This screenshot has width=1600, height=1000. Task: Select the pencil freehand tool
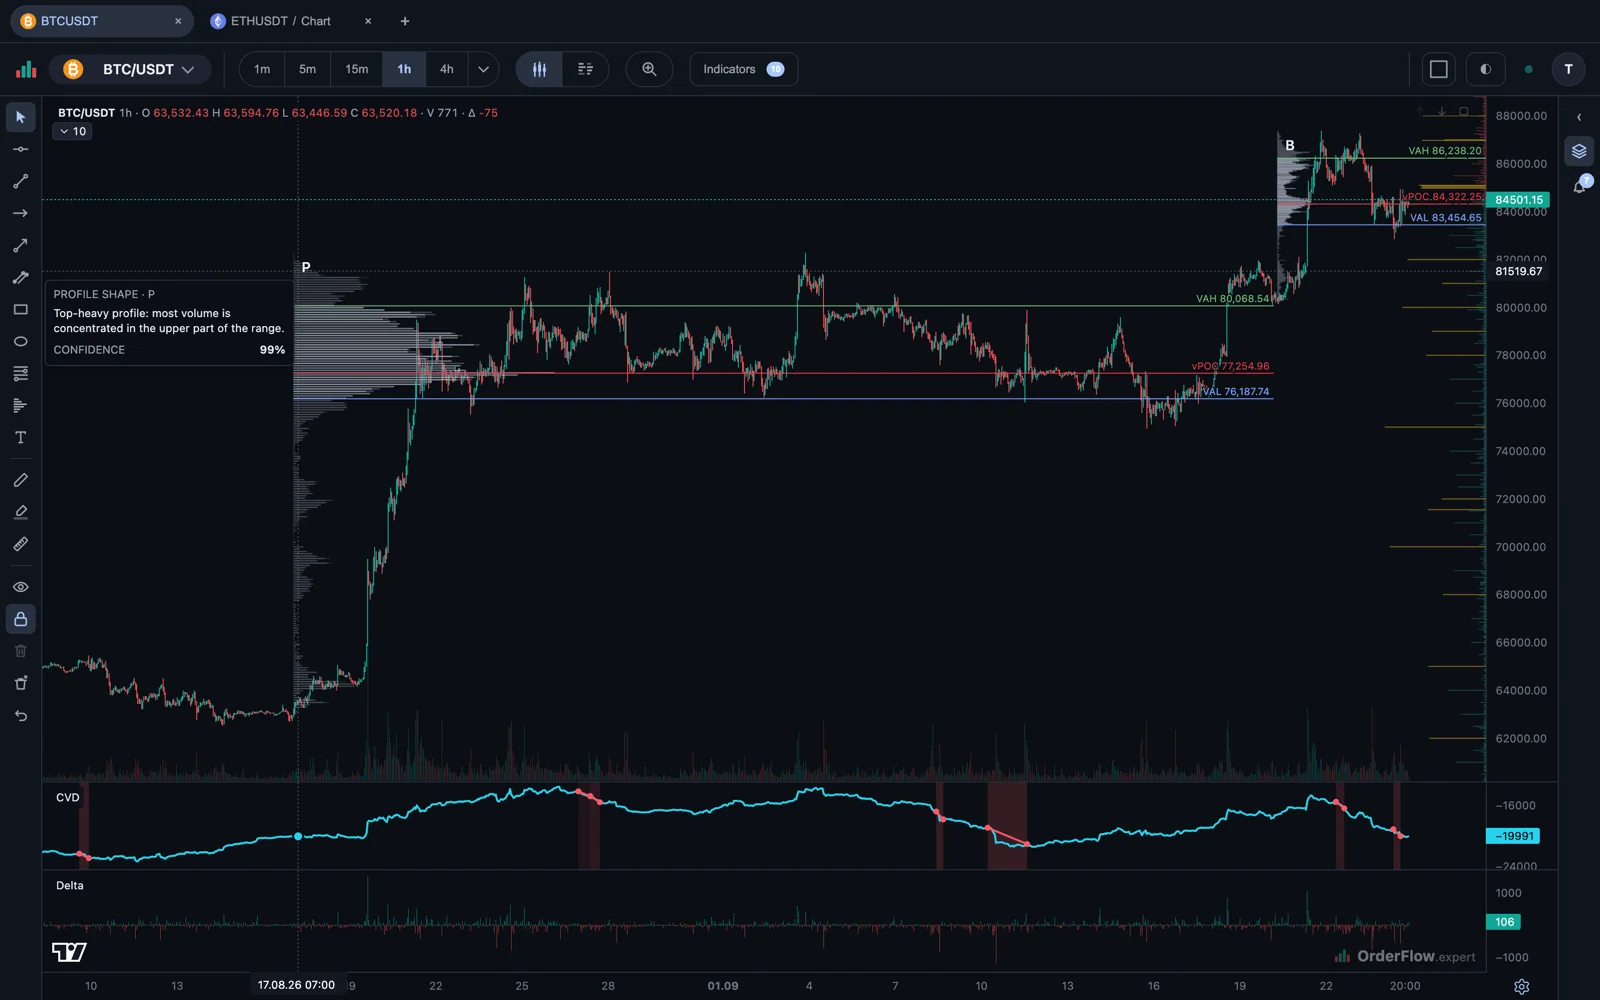tap(20, 480)
